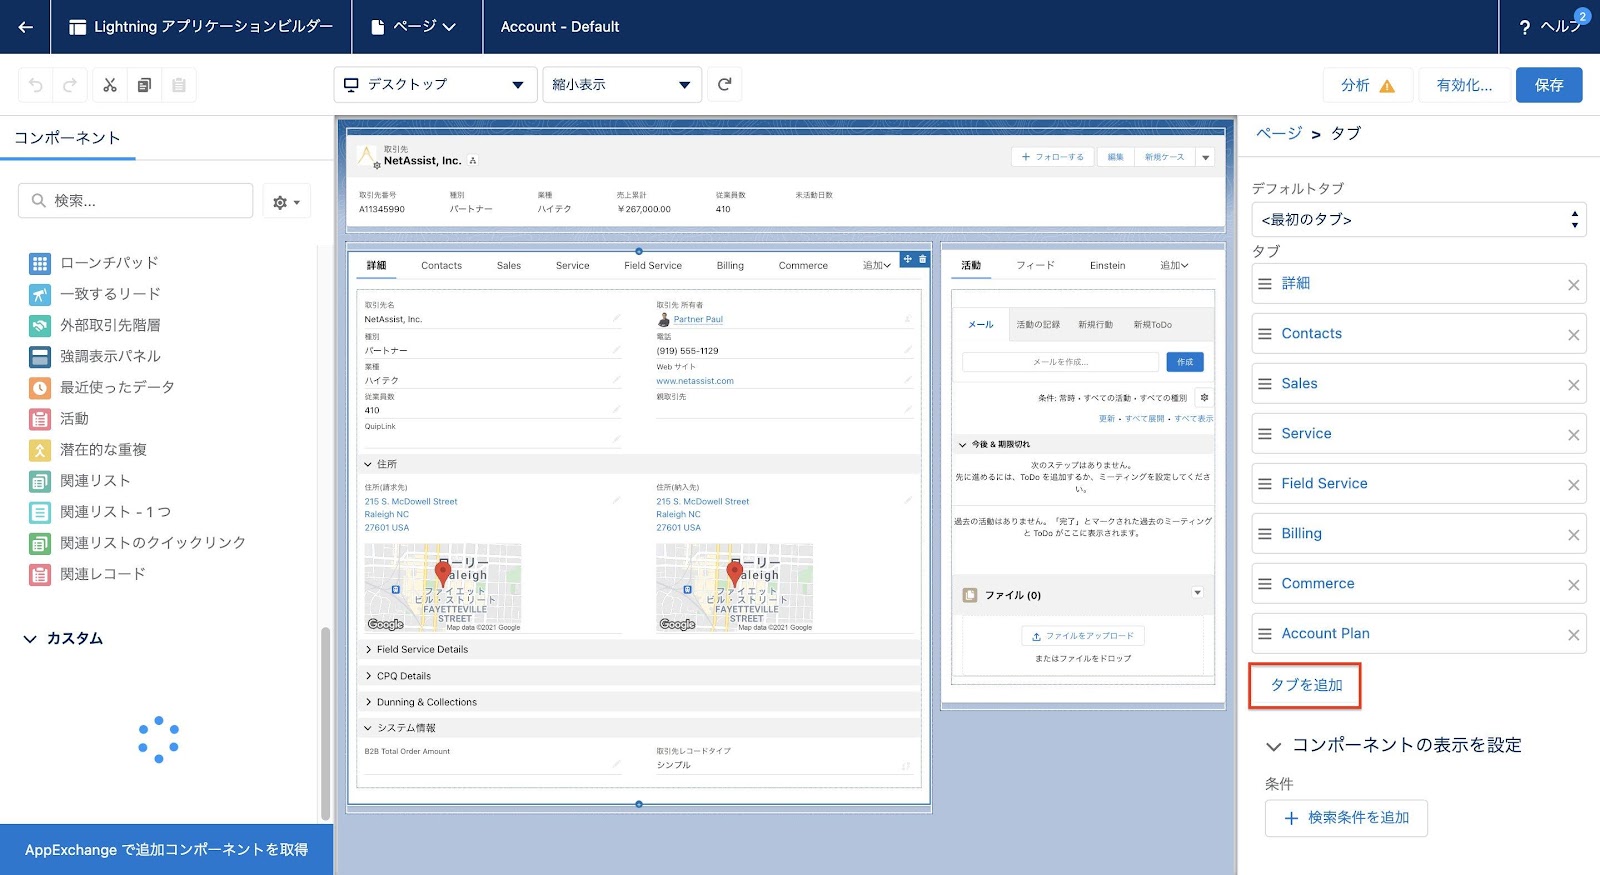Click the redo icon in the toolbar

coord(70,85)
